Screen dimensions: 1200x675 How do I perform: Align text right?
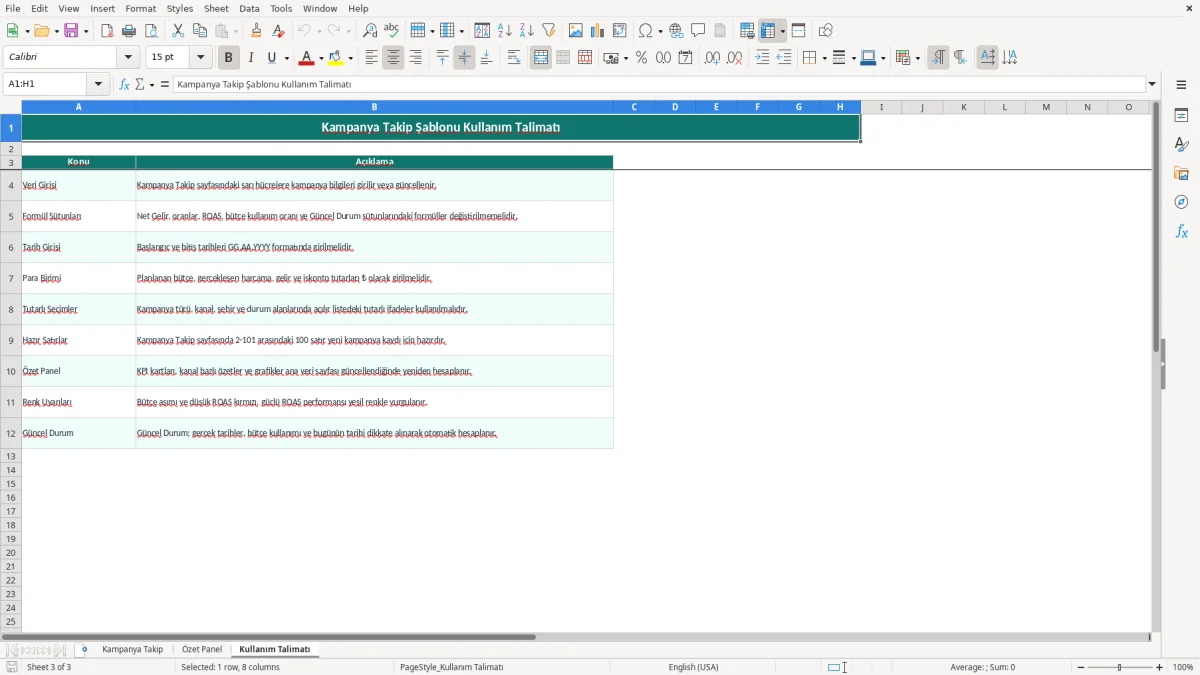pos(415,58)
